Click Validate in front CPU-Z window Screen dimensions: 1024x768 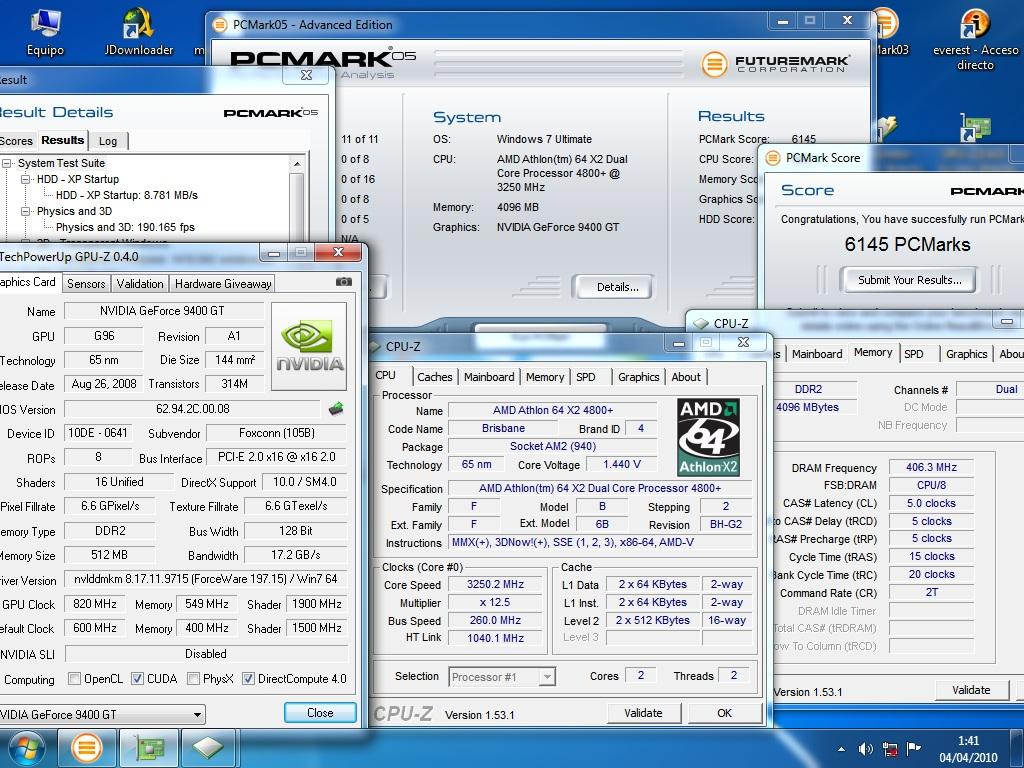(643, 713)
